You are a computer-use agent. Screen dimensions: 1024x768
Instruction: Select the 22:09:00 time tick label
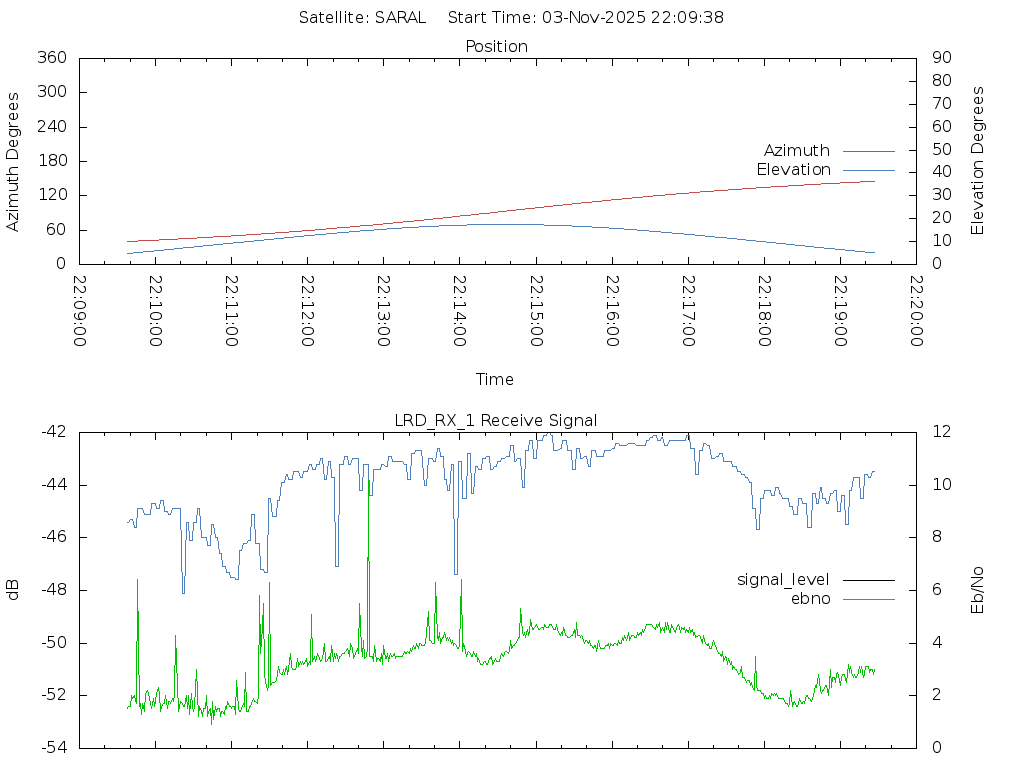point(79,311)
